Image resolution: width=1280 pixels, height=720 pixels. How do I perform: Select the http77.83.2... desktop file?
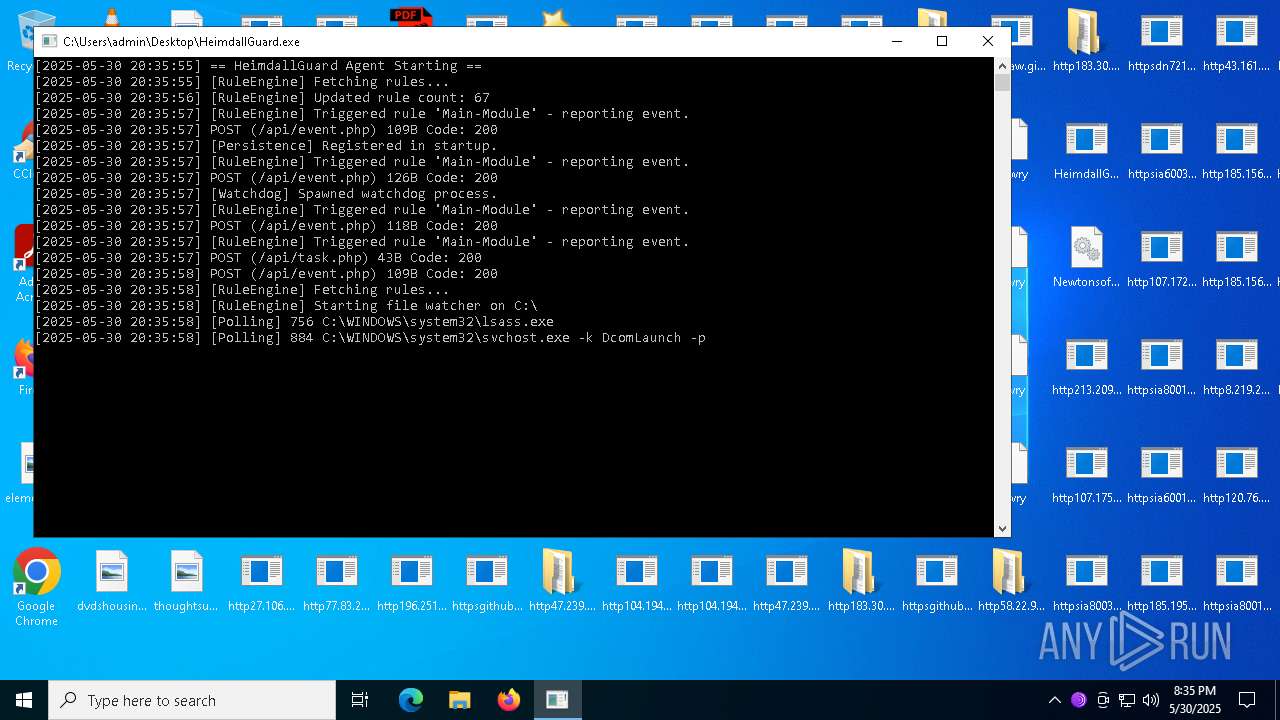click(336, 582)
